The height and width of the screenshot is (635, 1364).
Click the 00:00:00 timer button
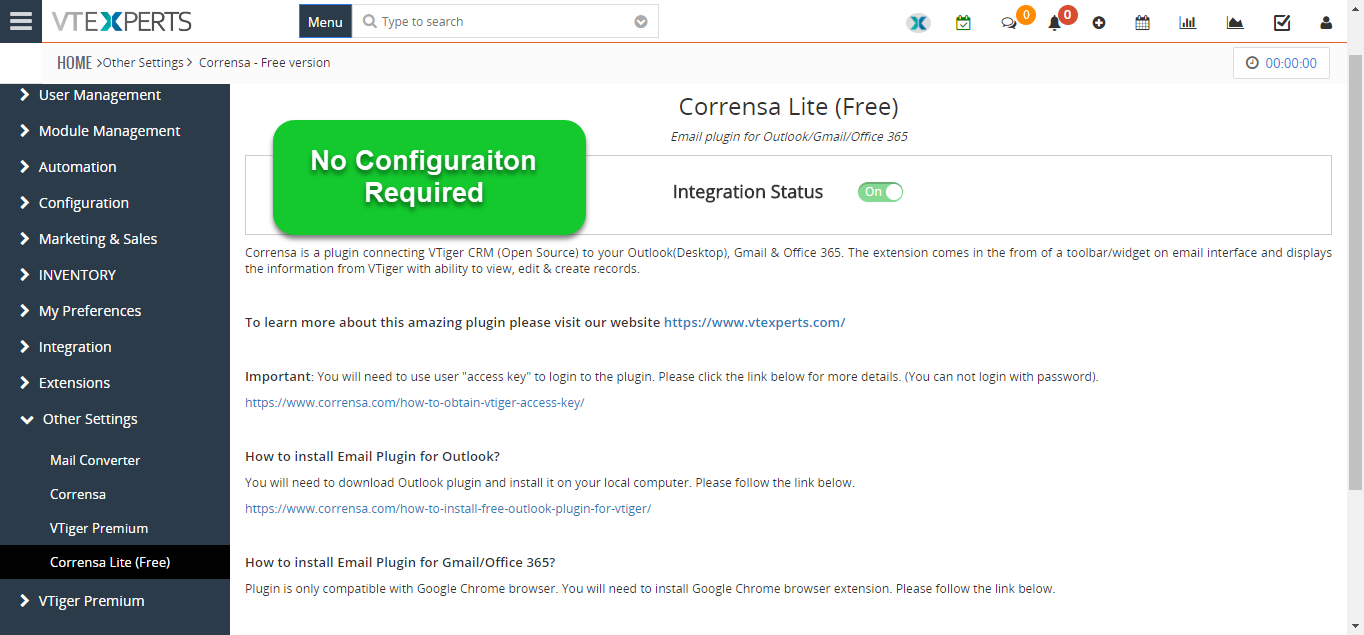click(x=1281, y=63)
